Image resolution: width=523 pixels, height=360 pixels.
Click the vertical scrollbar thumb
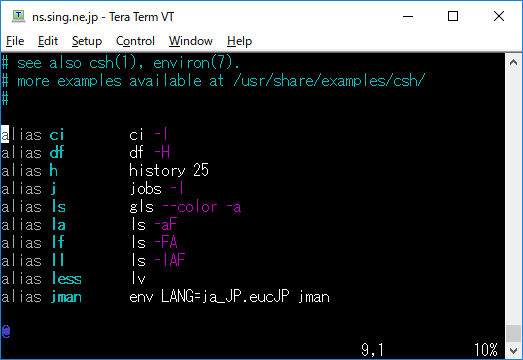click(x=514, y=333)
